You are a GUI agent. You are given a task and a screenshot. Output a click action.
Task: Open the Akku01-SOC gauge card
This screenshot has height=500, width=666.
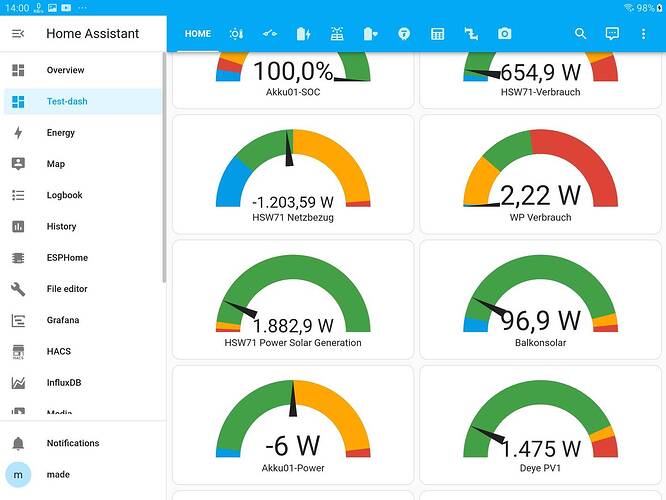coord(293,80)
